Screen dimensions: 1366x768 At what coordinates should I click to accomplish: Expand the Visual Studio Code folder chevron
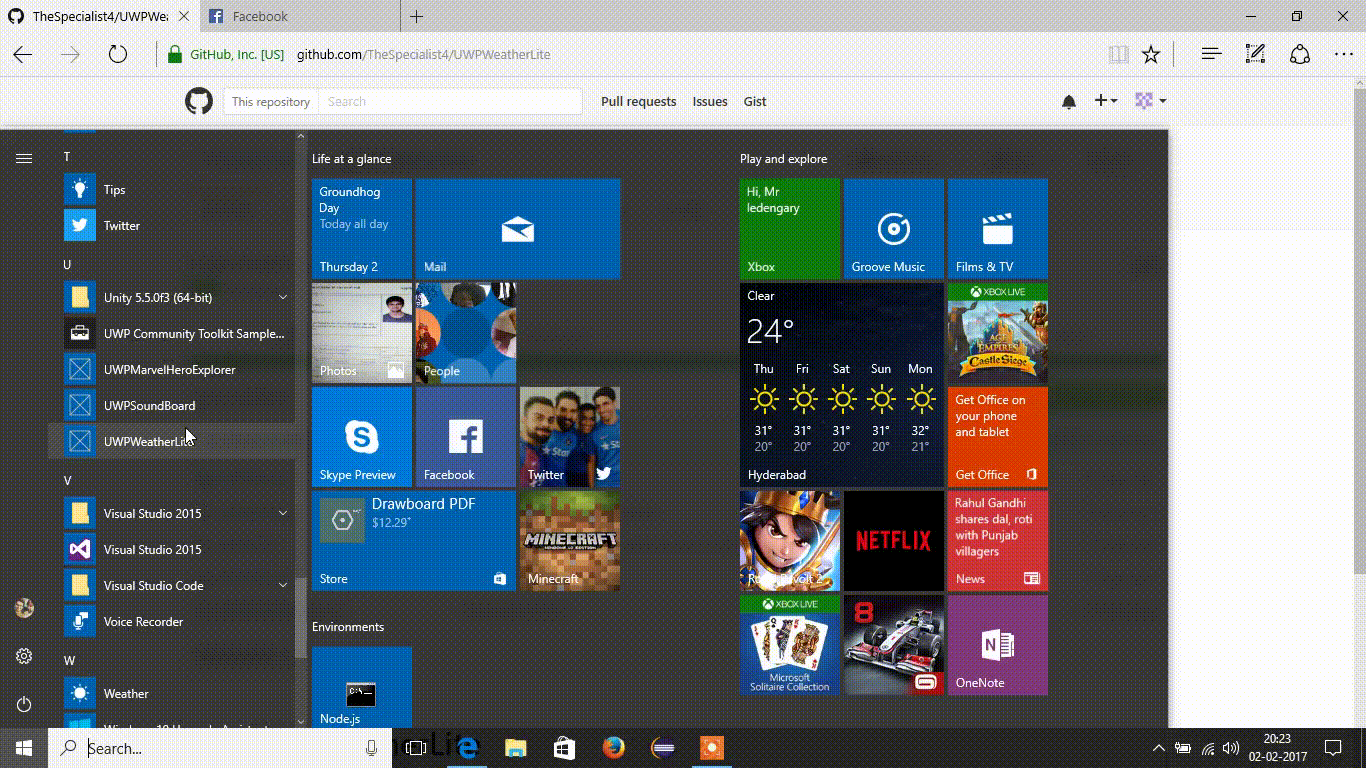283,585
